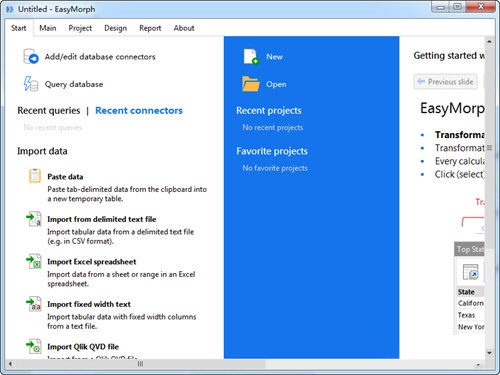Go to the Previous slide

click(446, 82)
